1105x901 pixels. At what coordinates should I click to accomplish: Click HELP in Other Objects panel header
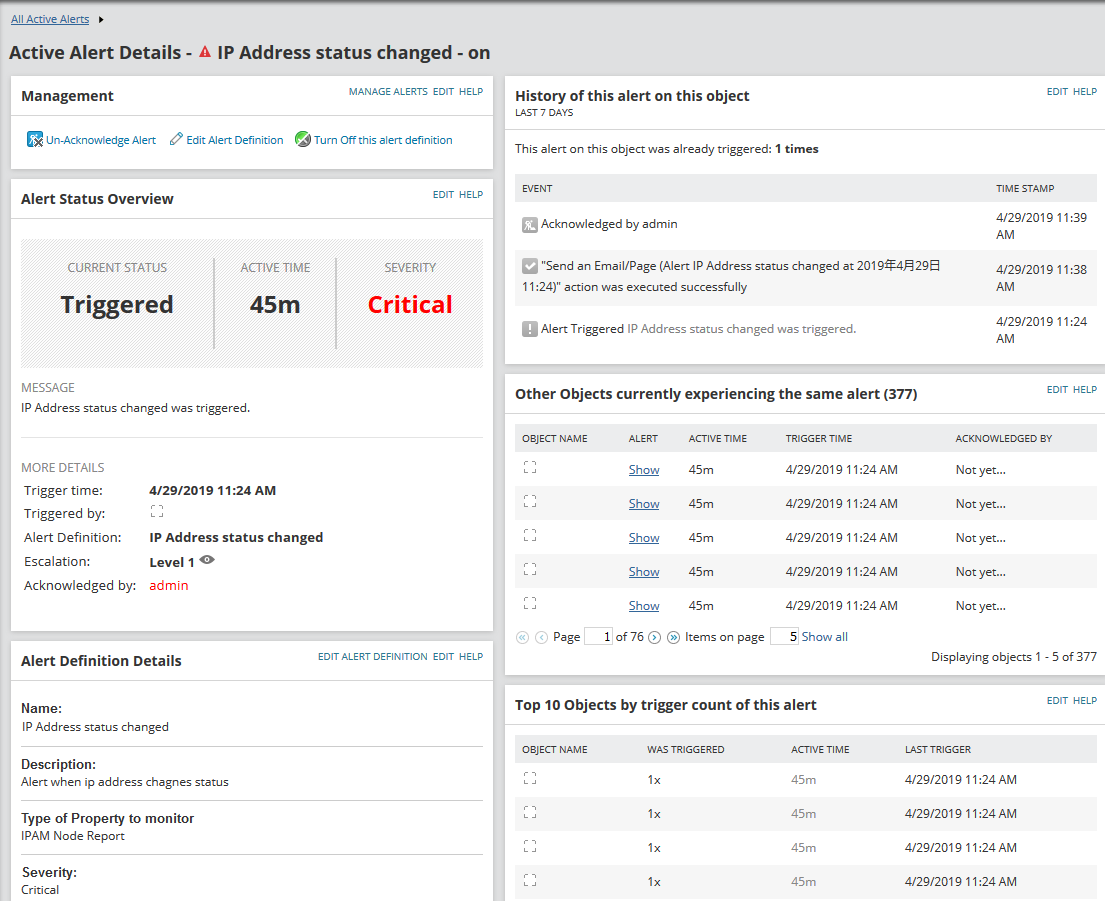(x=1085, y=390)
